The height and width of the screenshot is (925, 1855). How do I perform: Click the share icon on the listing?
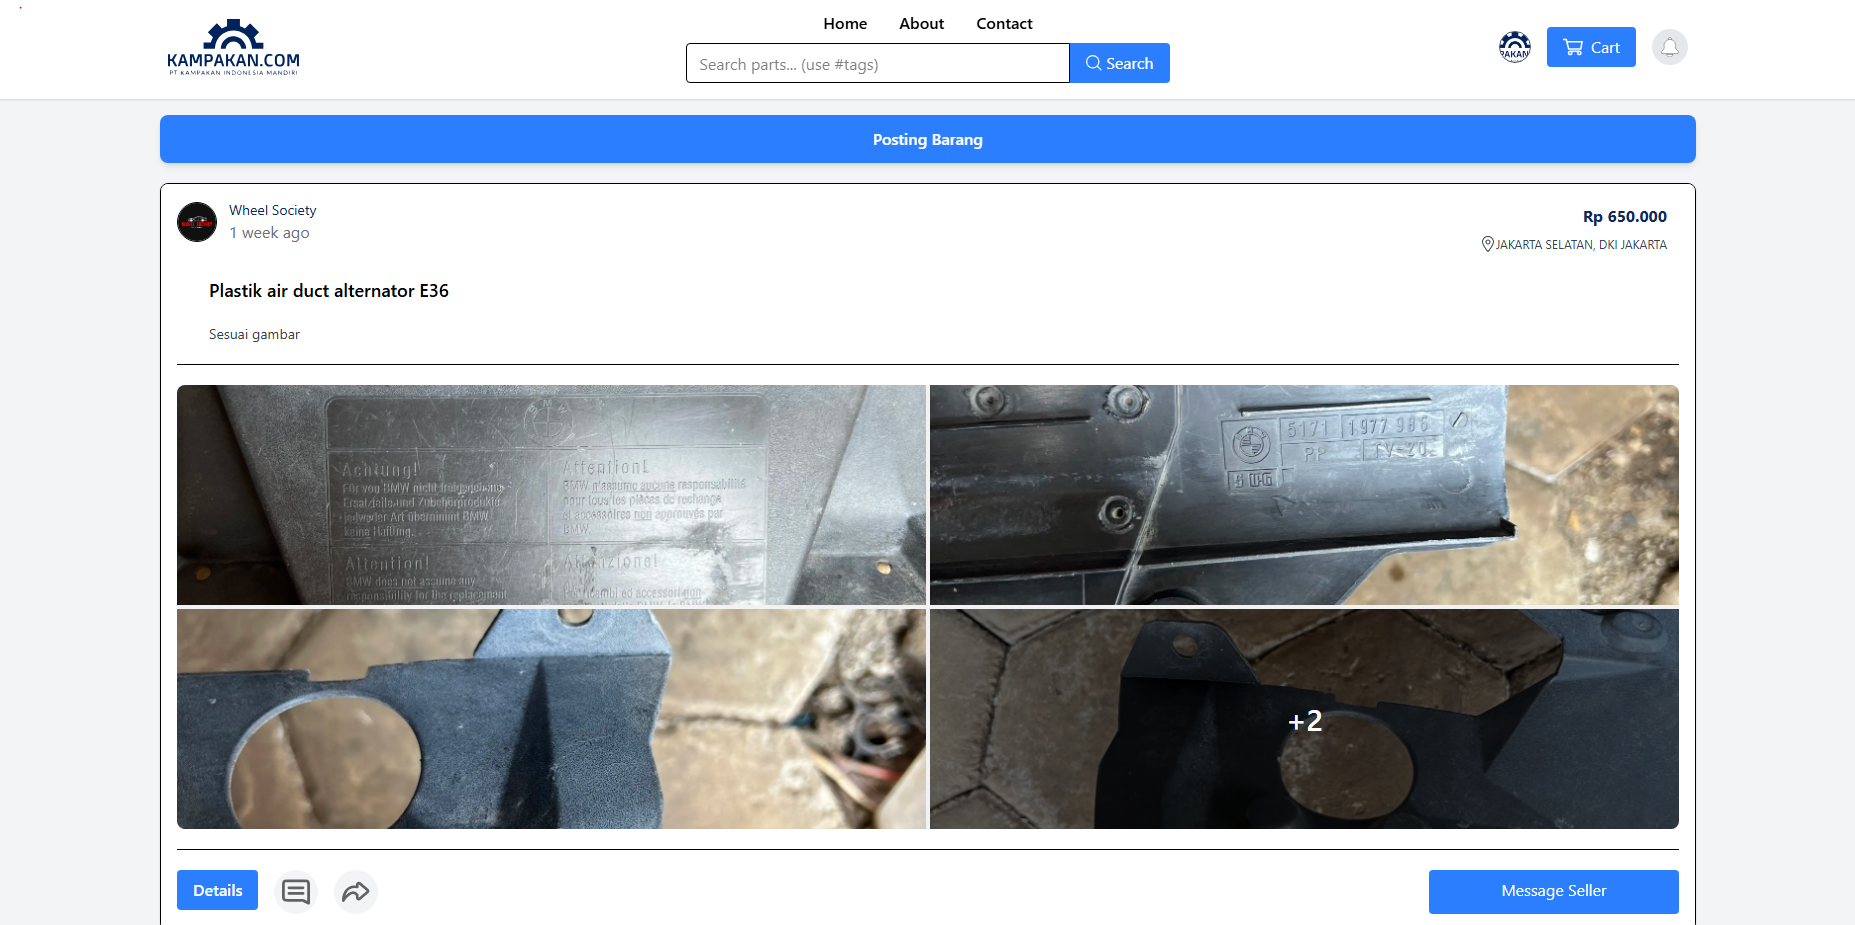356,891
